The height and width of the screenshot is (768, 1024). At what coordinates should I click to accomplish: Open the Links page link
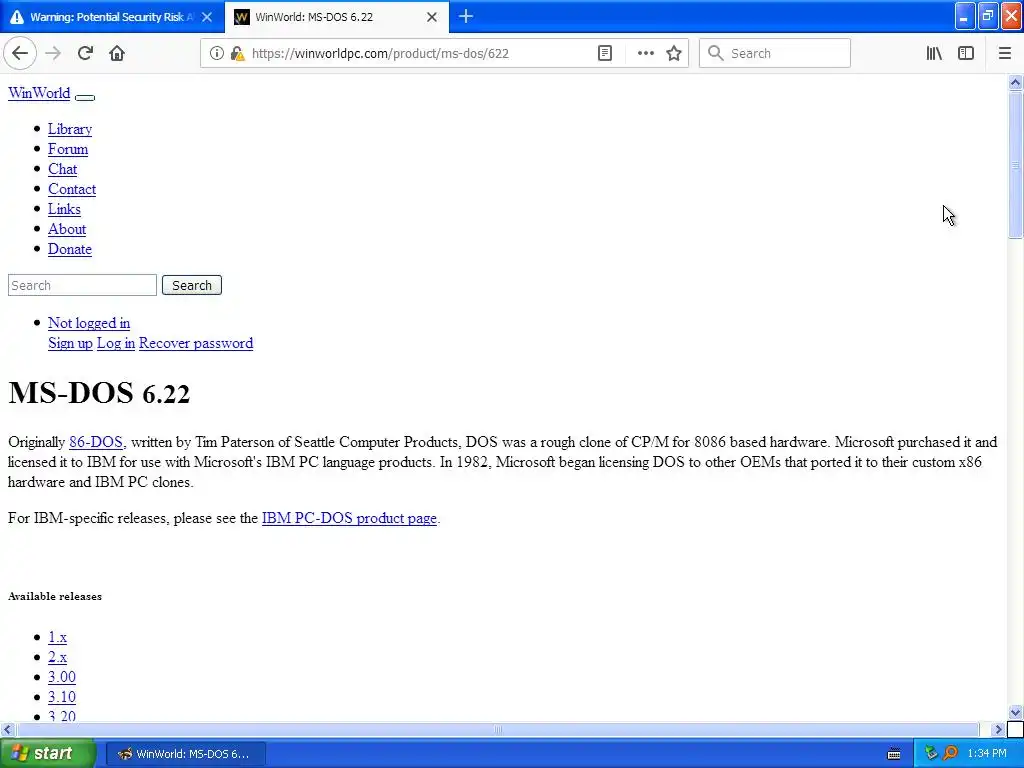[x=65, y=209]
